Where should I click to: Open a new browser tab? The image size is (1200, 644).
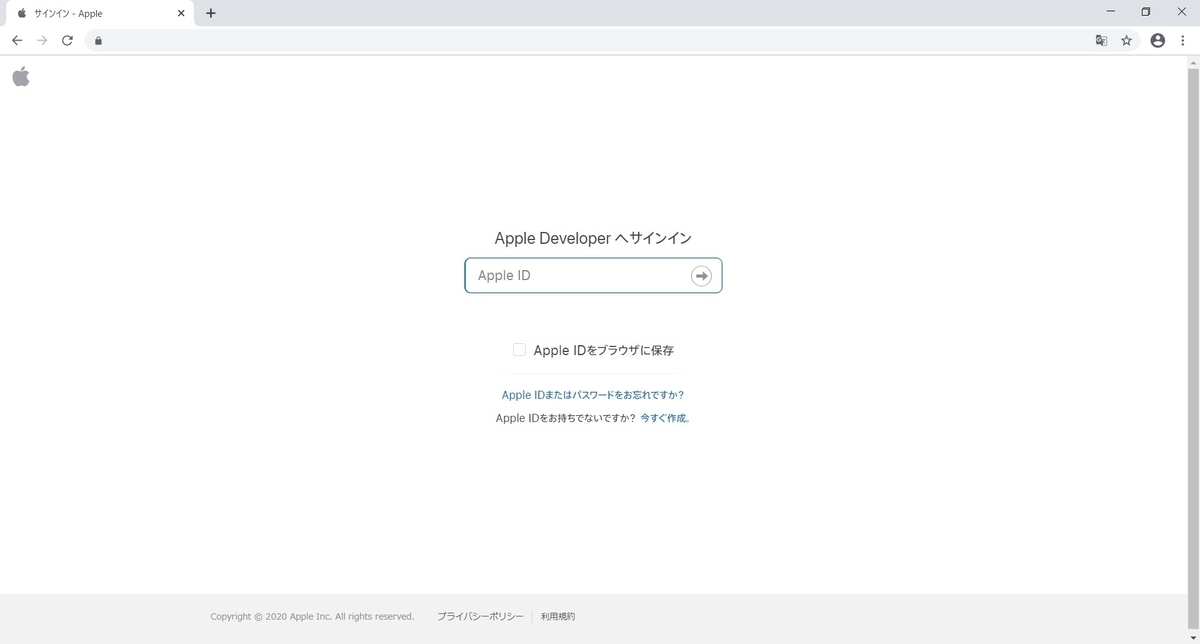click(211, 14)
